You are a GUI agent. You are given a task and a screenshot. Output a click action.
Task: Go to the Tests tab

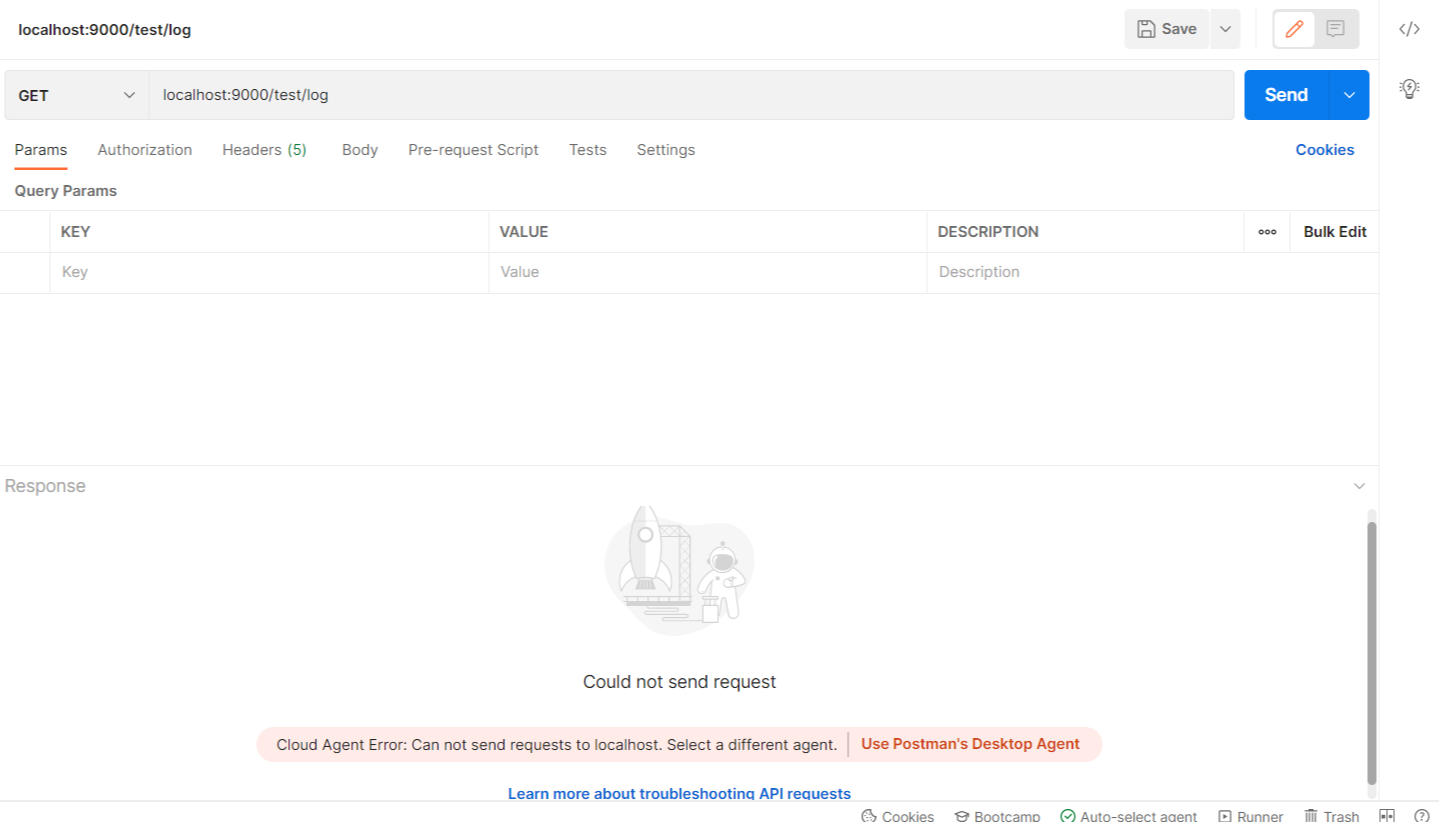(x=588, y=150)
